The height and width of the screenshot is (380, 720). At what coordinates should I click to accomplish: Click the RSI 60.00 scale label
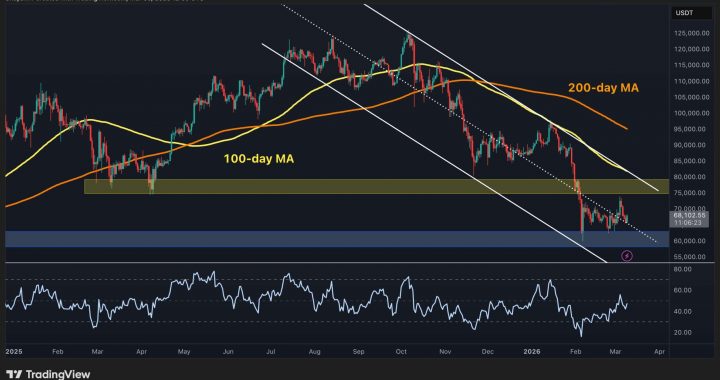(x=684, y=290)
